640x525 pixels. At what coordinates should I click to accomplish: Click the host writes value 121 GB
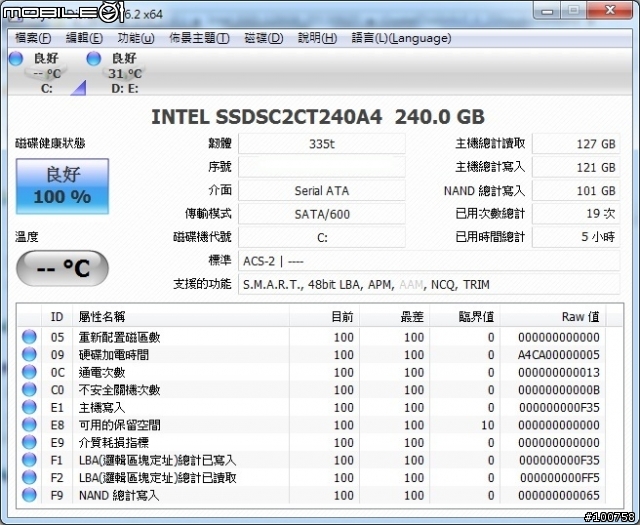click(x=576, y=167)
